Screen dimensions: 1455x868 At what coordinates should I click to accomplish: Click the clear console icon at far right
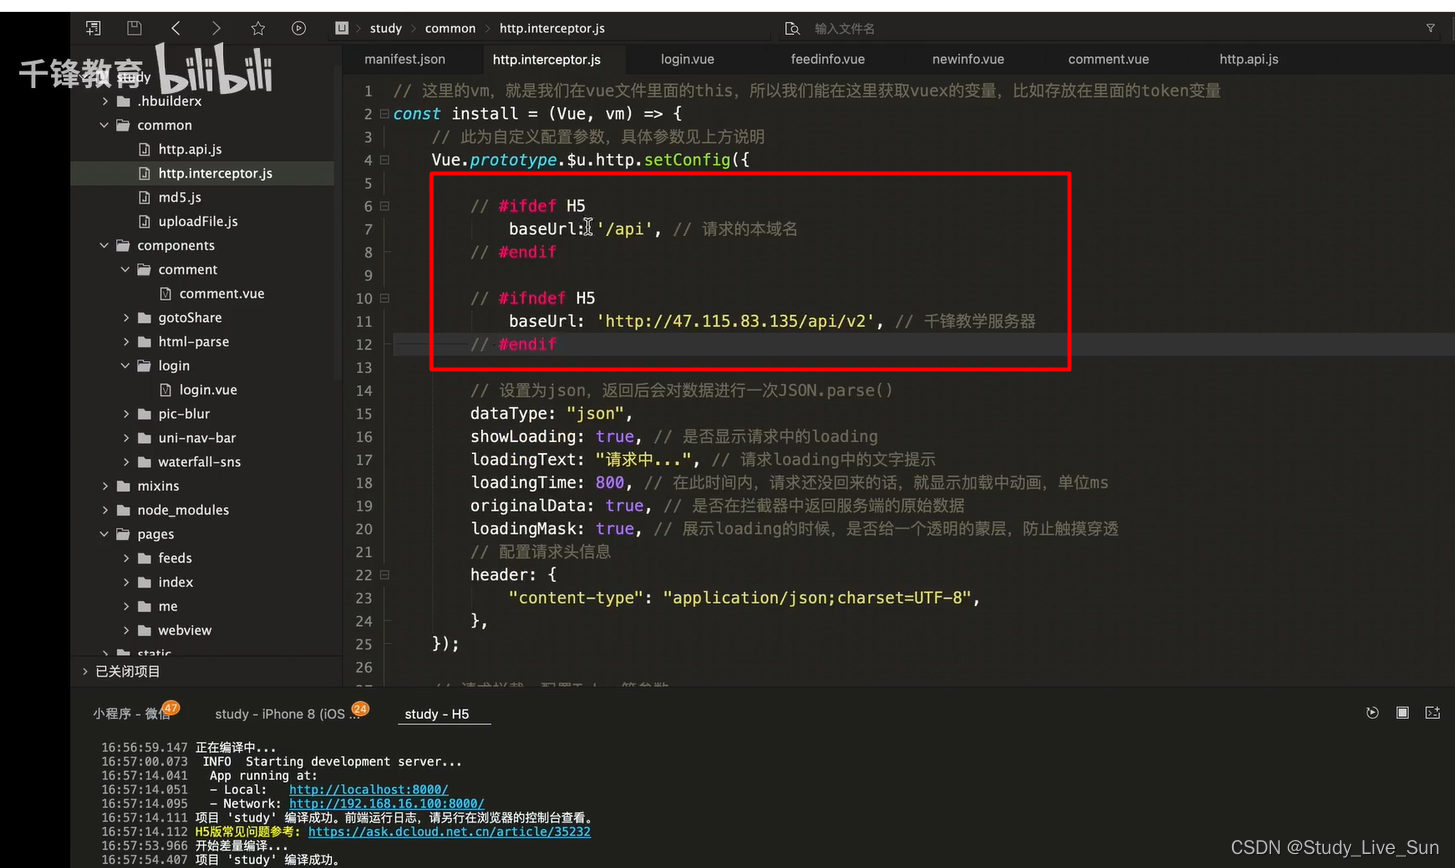(1433, 713)
